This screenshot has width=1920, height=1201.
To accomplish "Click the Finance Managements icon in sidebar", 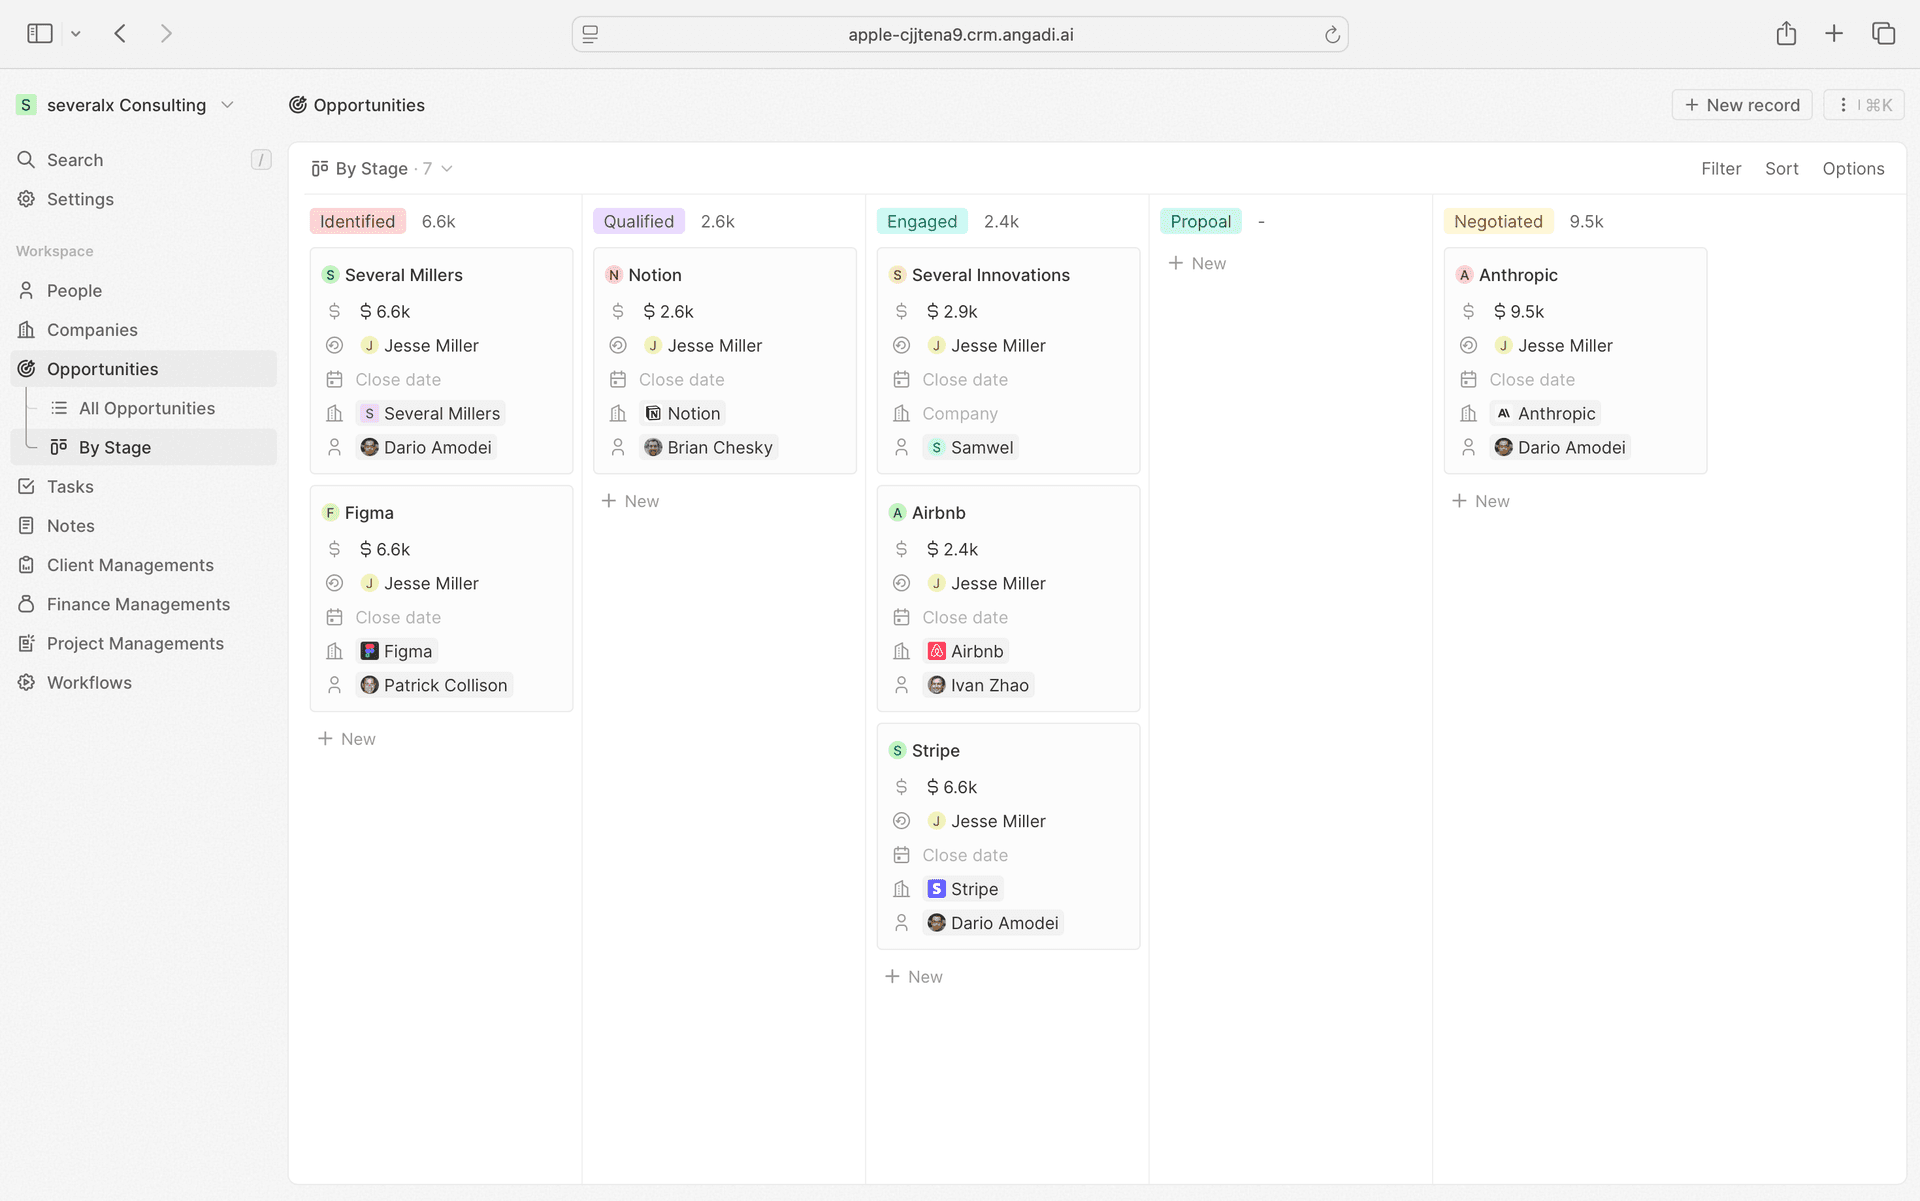I will [x=25, y=604].
